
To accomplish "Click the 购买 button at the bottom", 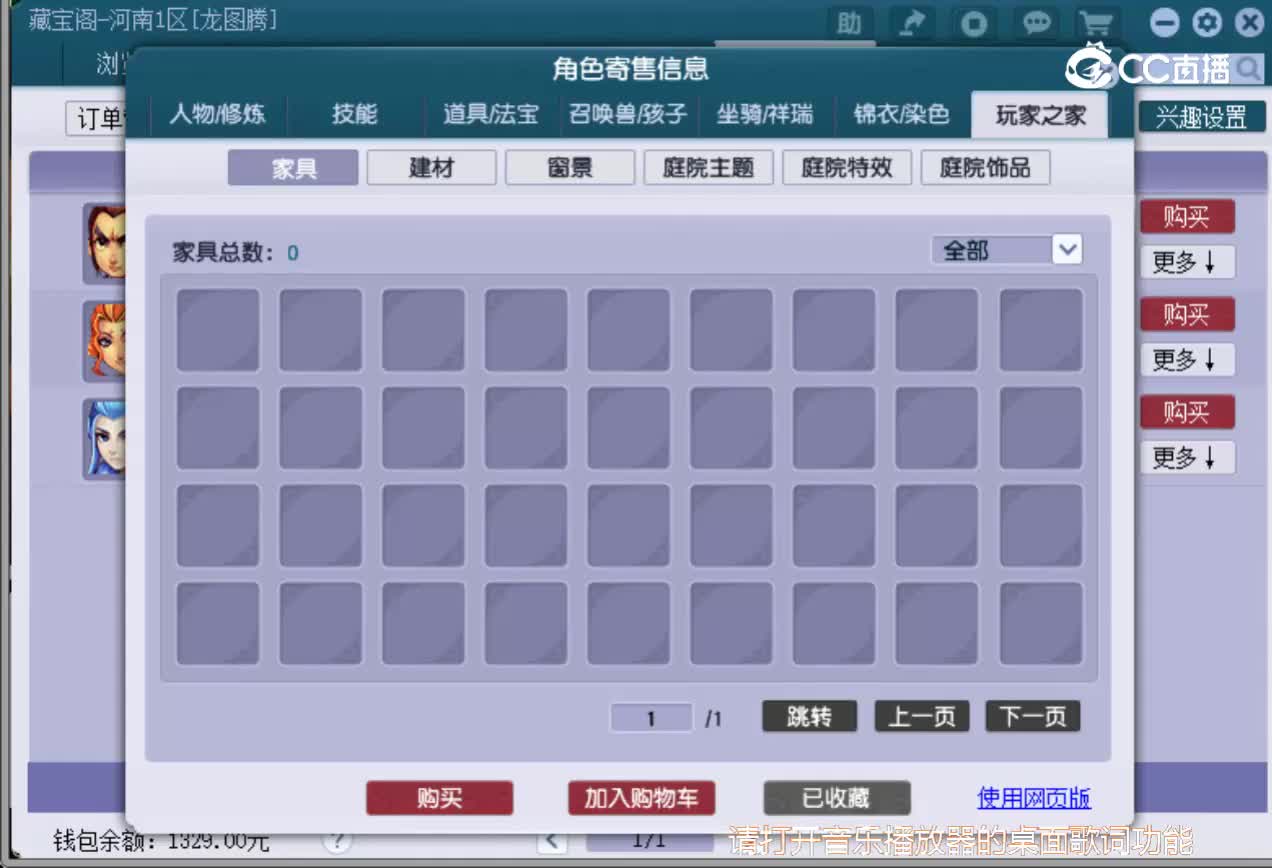I will tap(440, 798).
